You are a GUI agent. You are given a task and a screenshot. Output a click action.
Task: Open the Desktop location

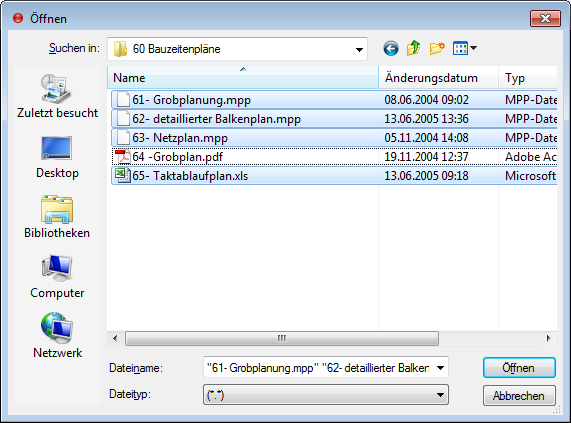pyautogui.click(x=57, y=157)
